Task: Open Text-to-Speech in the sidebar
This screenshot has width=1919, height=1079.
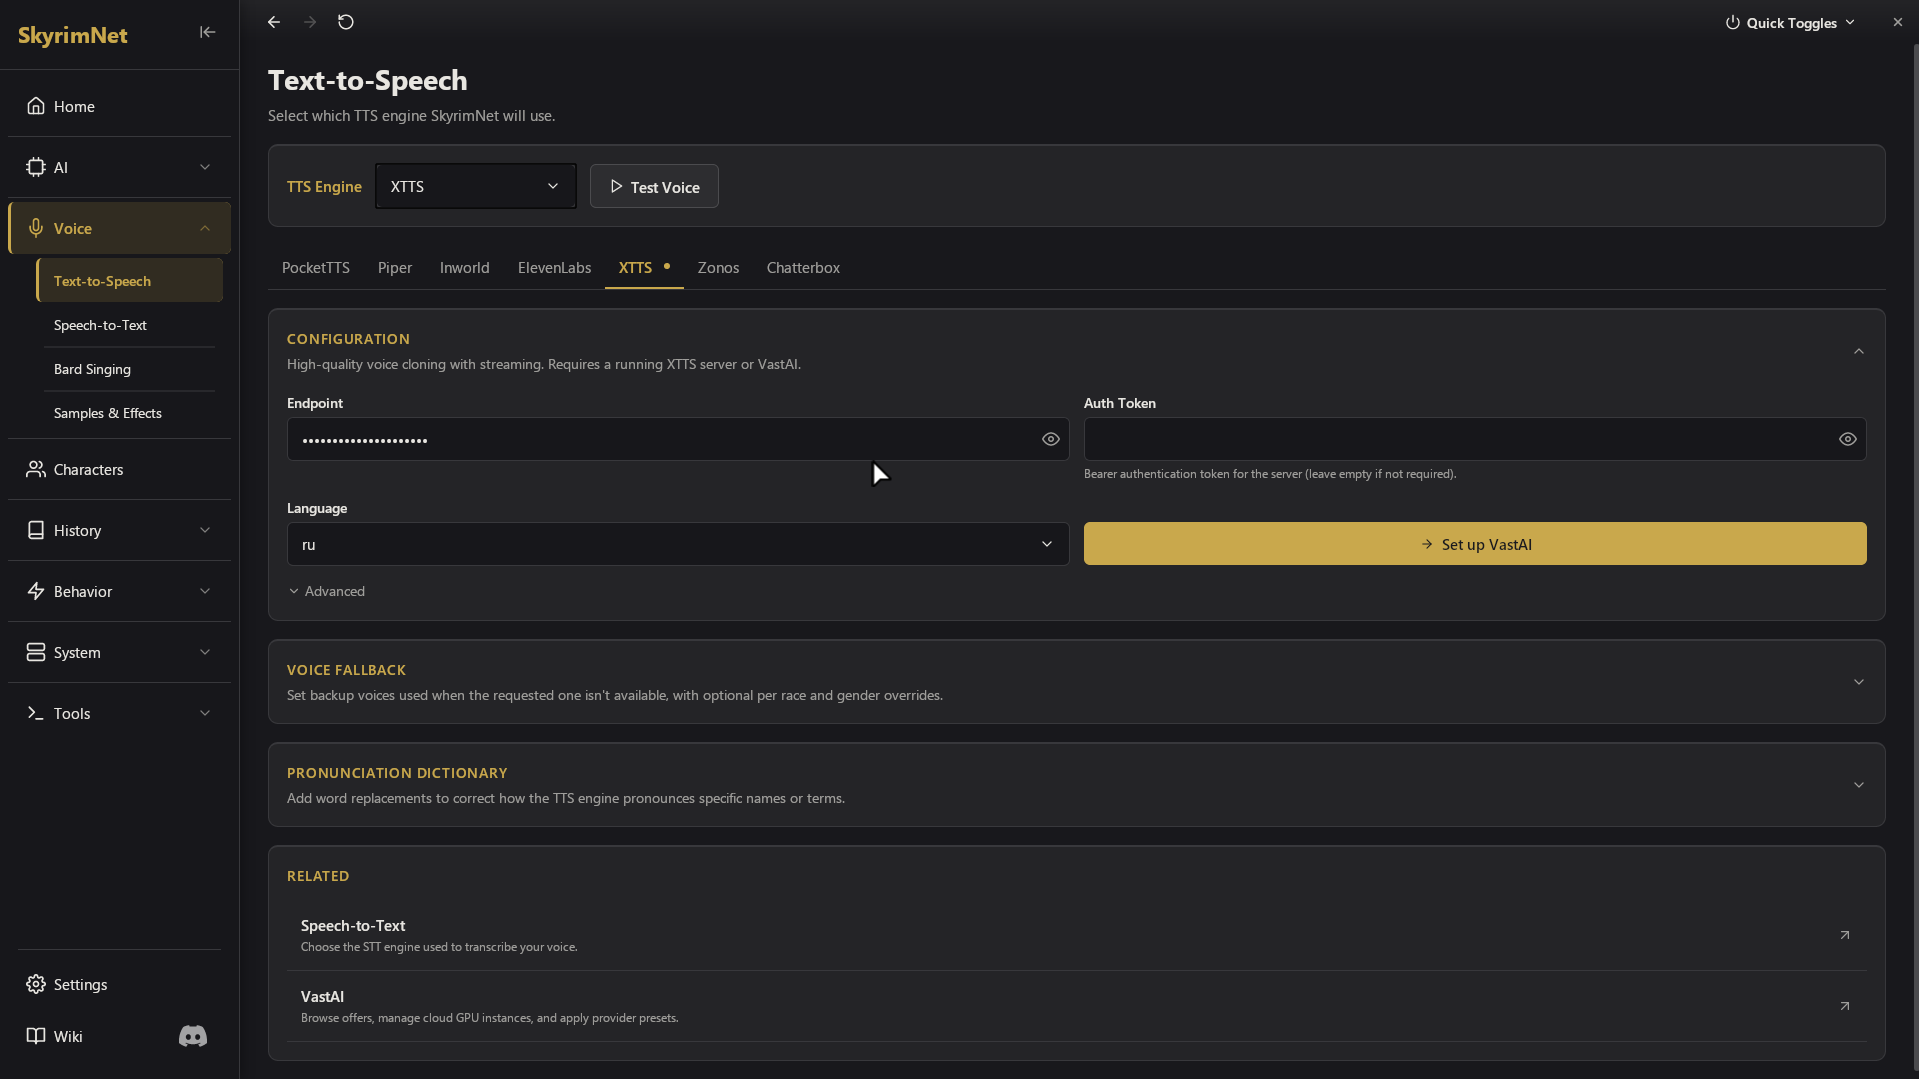Action: pyautogui.click(x=130, y=281)
